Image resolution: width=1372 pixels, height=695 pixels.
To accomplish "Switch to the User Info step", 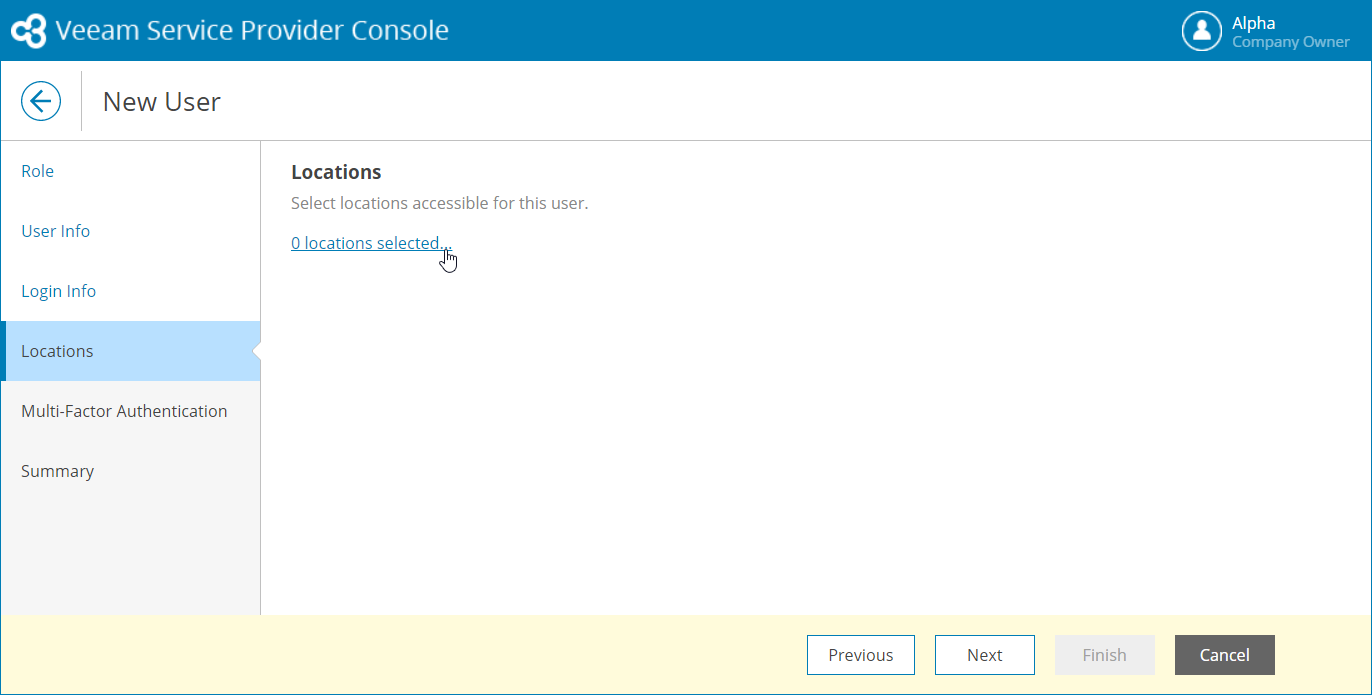I will point(56,231).
